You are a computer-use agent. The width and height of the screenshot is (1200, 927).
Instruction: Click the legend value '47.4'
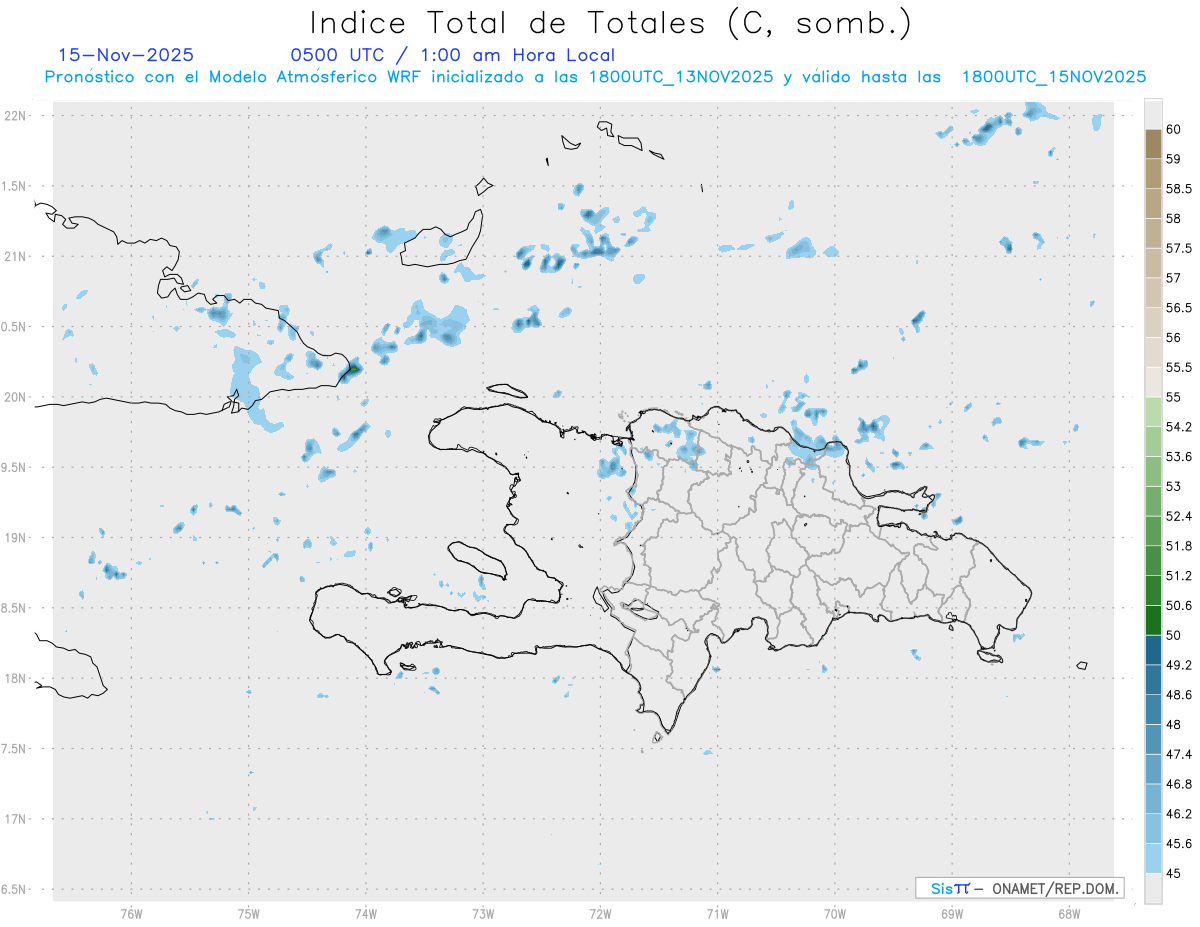coord(1179,754)
